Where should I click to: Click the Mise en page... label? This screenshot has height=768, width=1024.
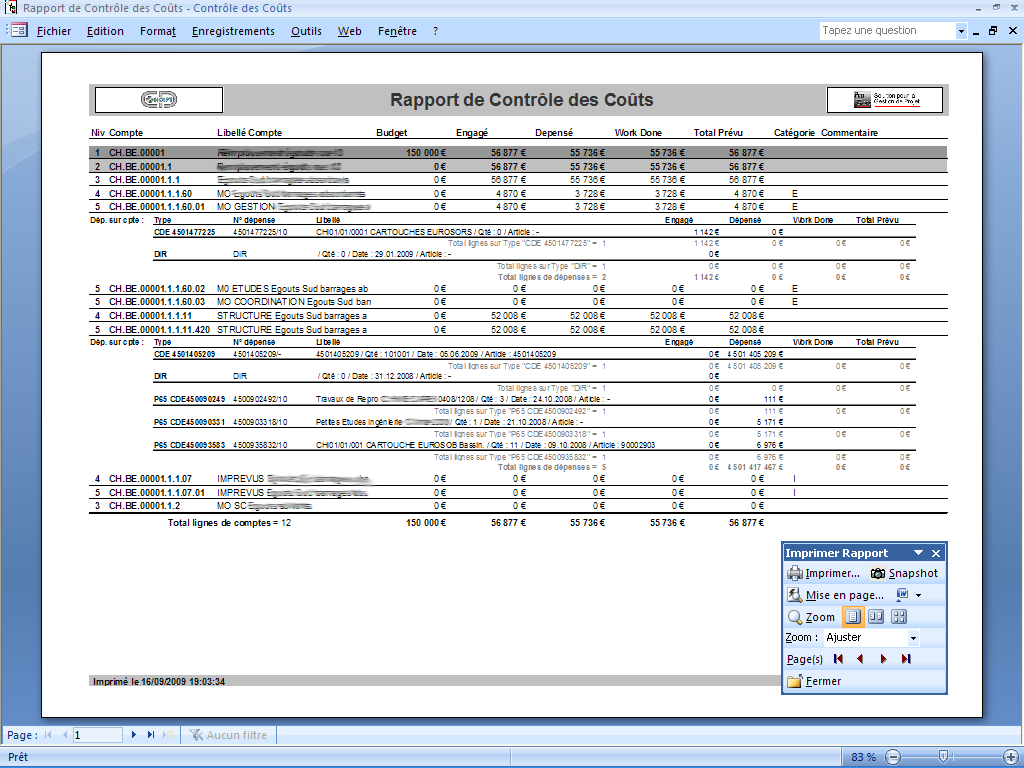click(844, 595)
